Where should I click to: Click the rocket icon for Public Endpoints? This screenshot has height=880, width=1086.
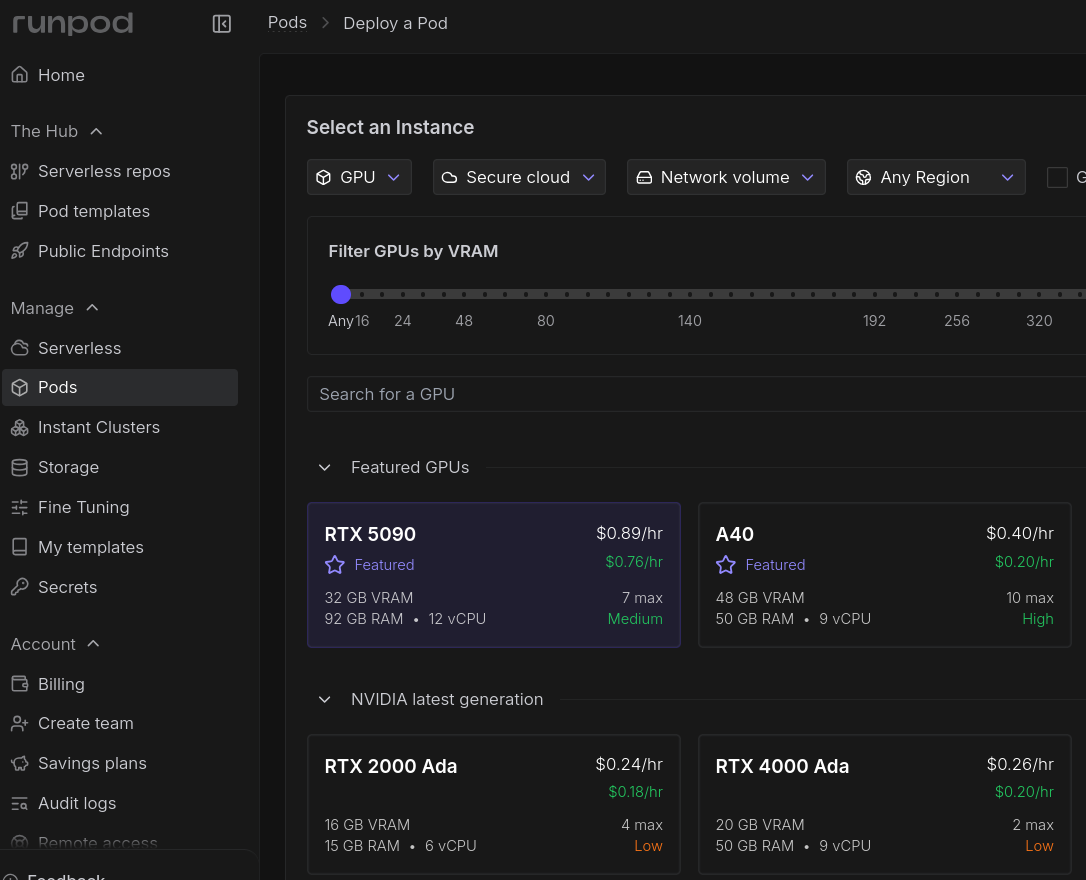pos(19,251)
